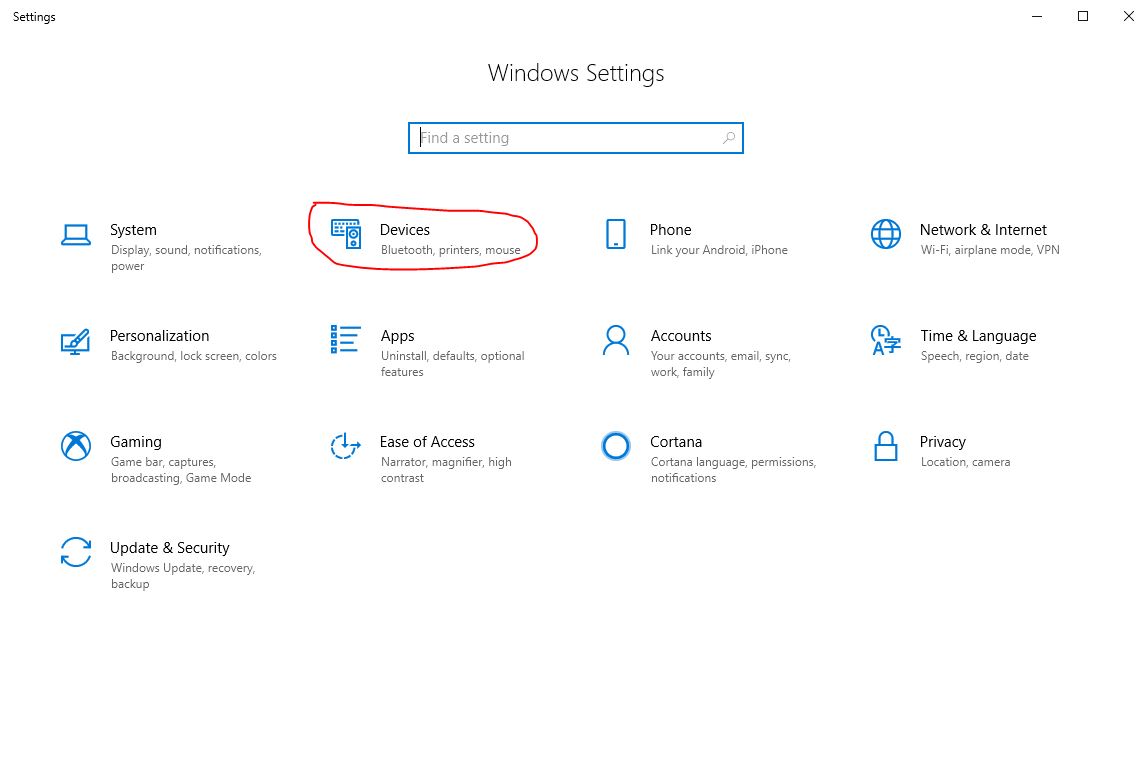Screen dimensions: 1148x769
Task: Select the Network & Internet globe icon
Action: tap(886, 235)
